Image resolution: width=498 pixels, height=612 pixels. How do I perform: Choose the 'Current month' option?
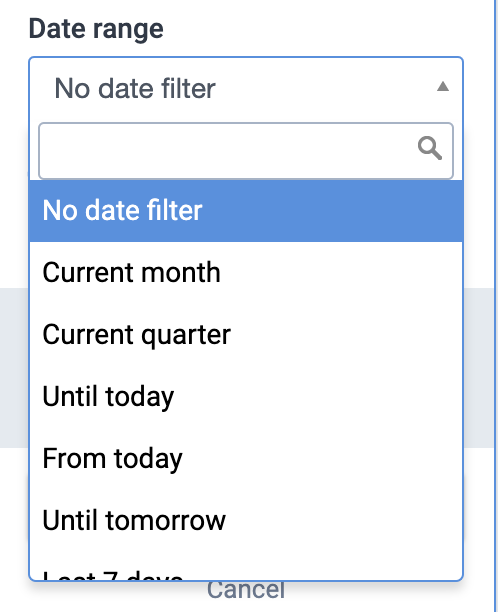[246, 272]
